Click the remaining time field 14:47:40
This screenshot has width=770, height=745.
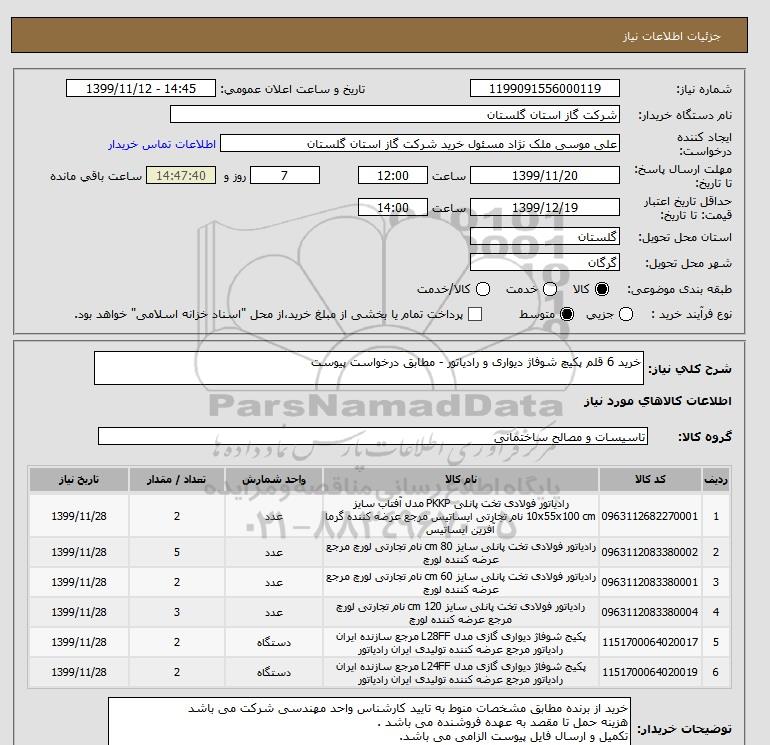click(x=181, y=175)
